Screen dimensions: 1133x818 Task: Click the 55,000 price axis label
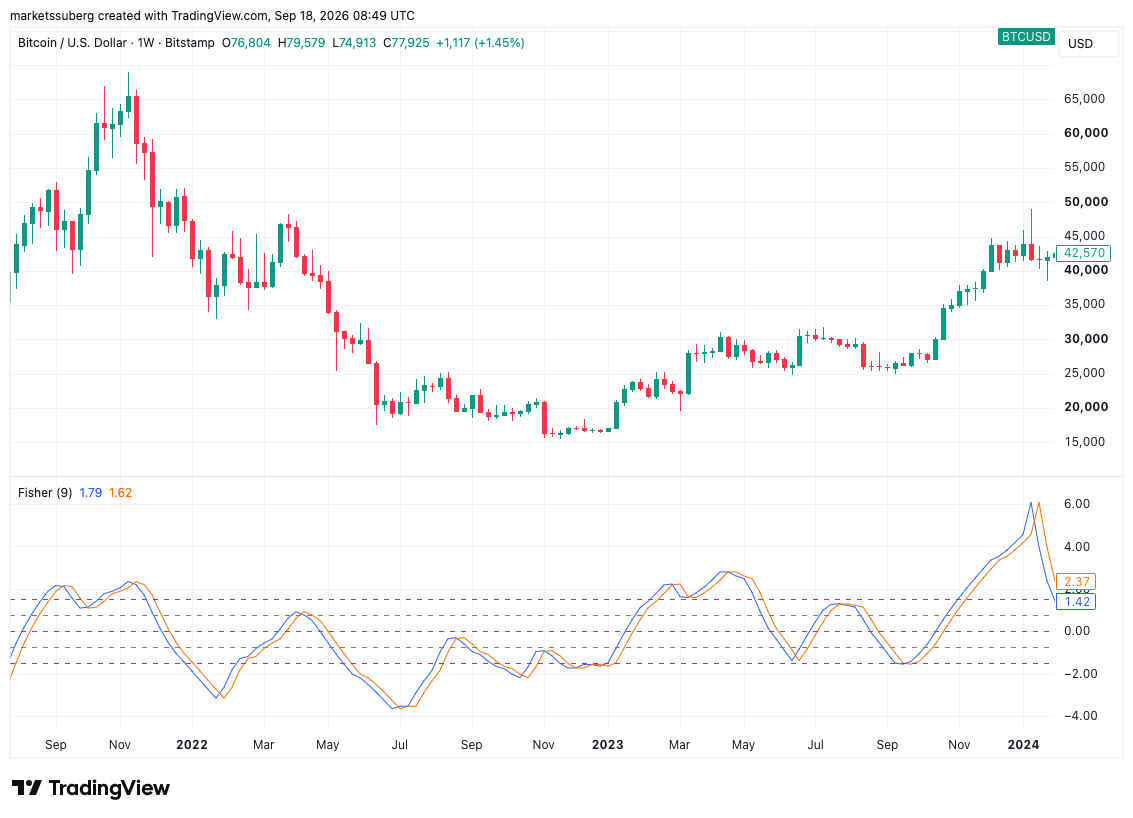point(1085,167)
